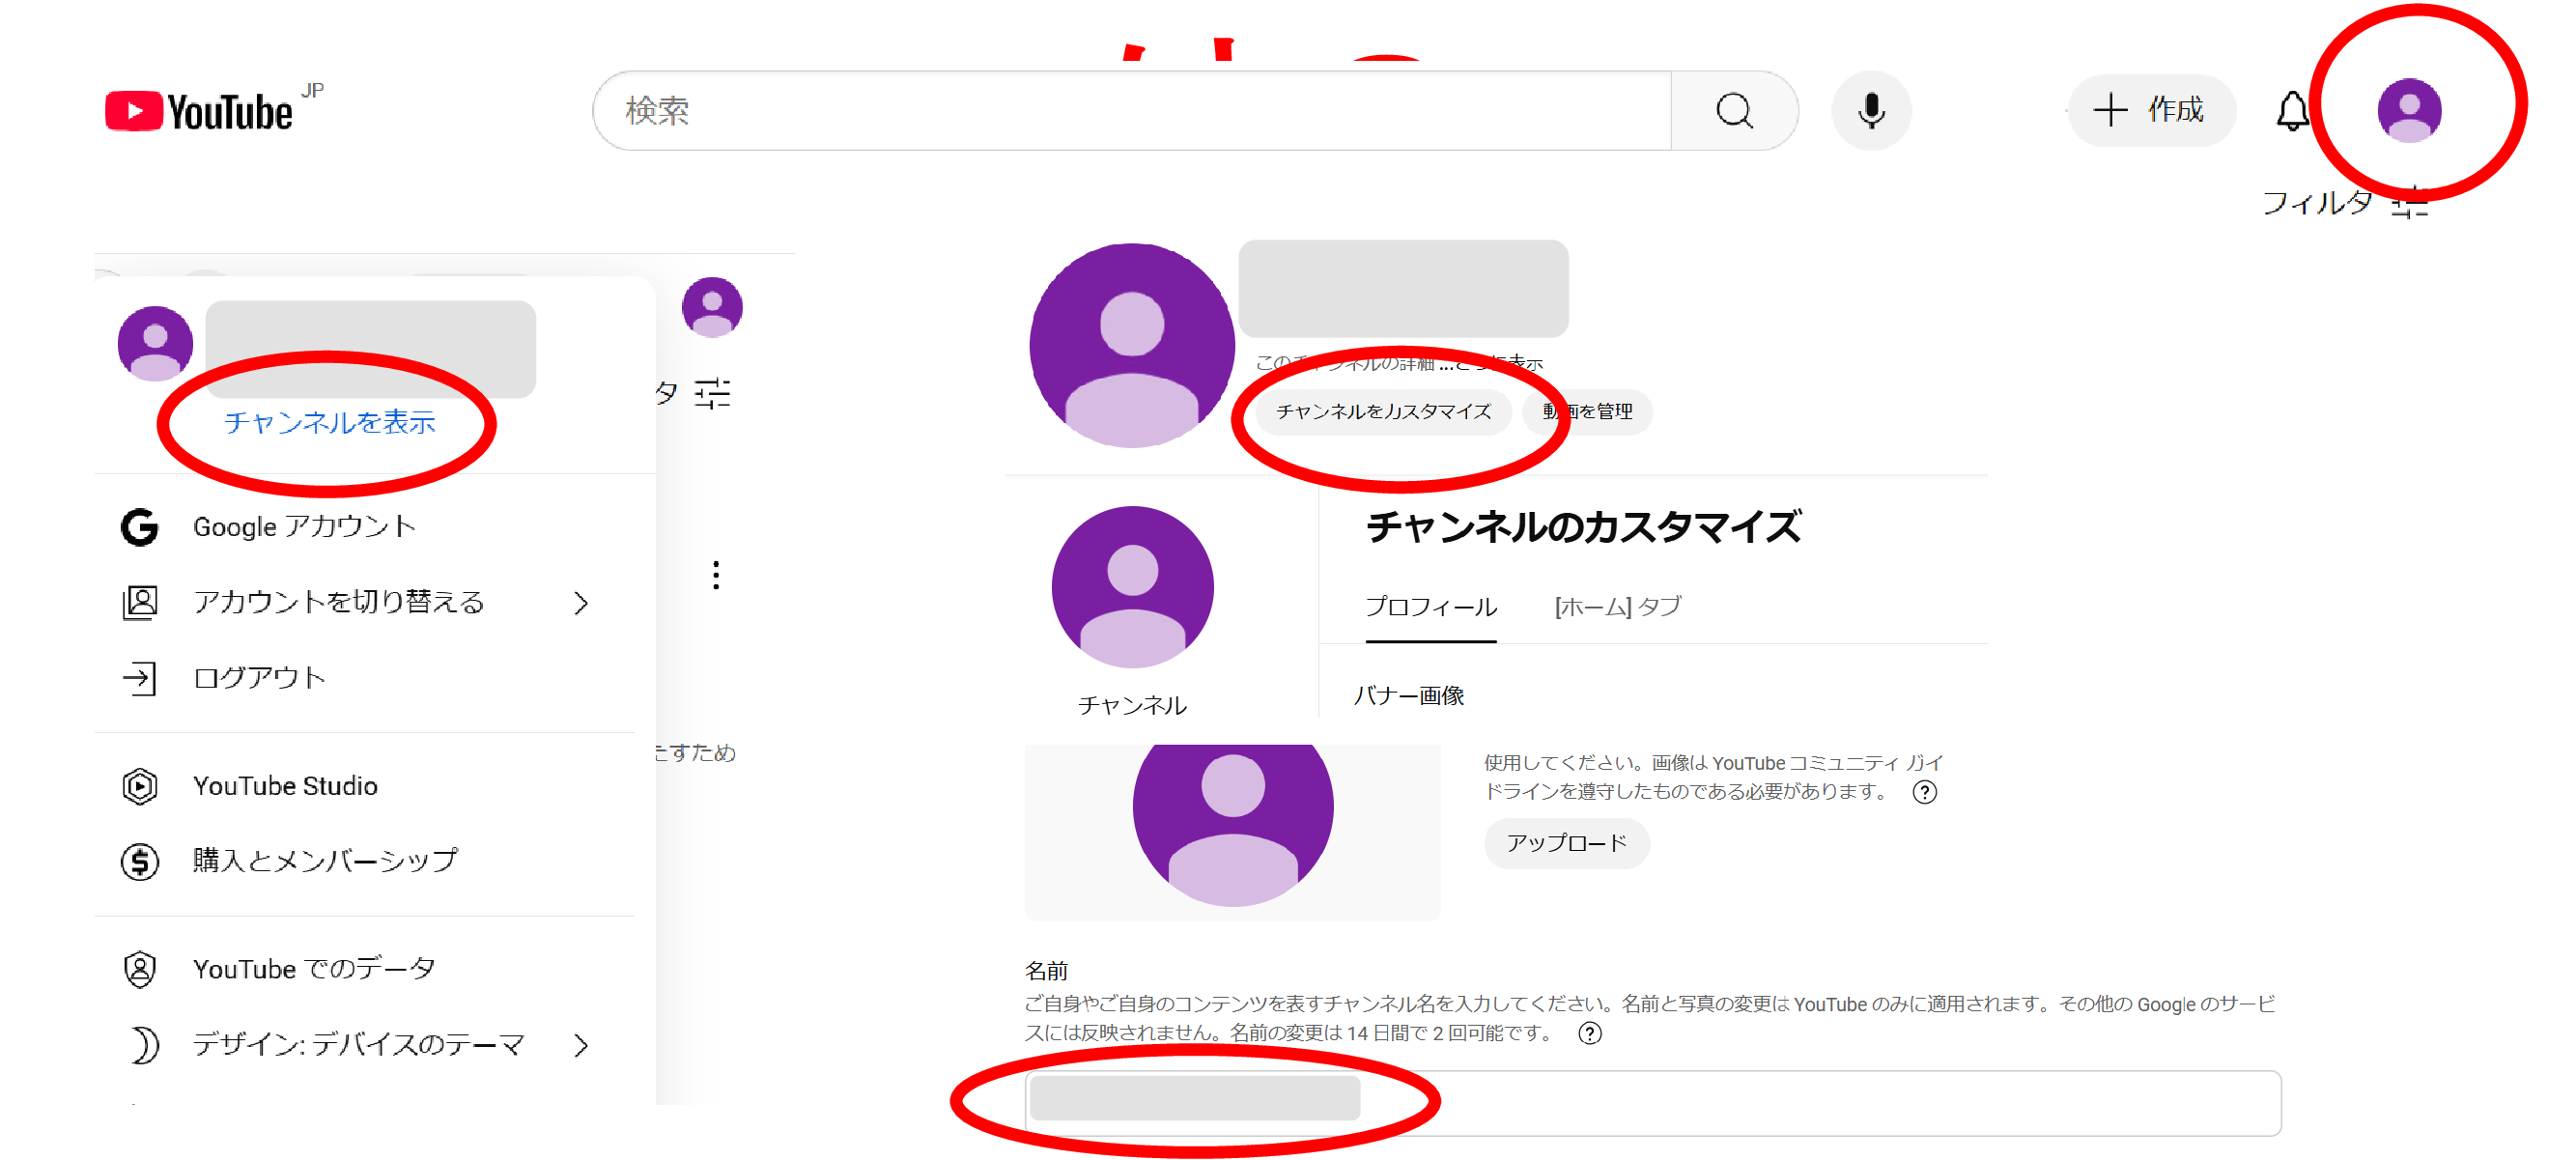
Task: Expand the アカウントを切り替える submenu arrow
Action: click(581, 602)
